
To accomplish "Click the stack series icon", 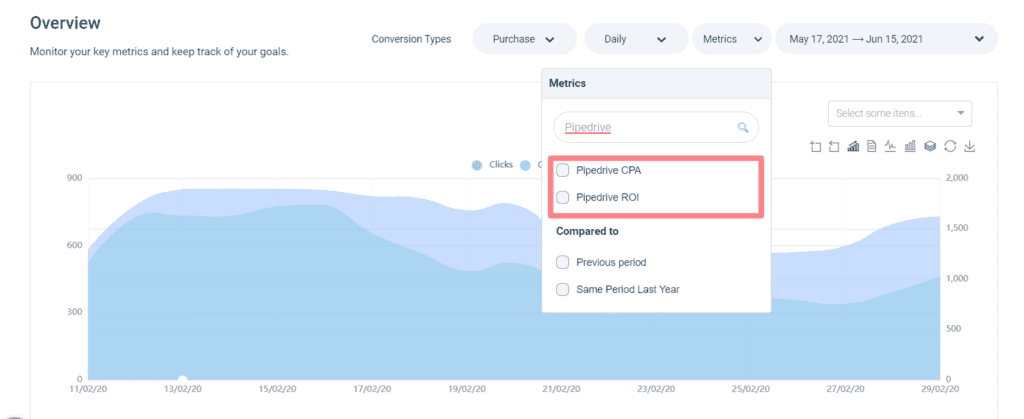I will [929, 147].
